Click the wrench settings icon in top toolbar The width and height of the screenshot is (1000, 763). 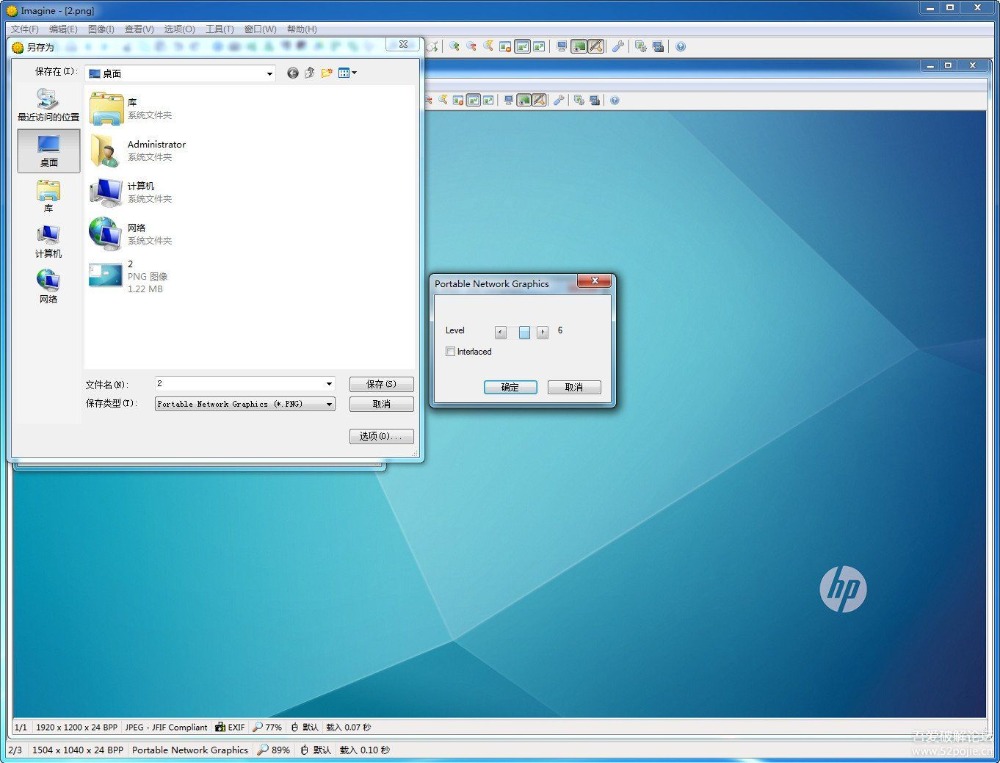click(618, 46)
